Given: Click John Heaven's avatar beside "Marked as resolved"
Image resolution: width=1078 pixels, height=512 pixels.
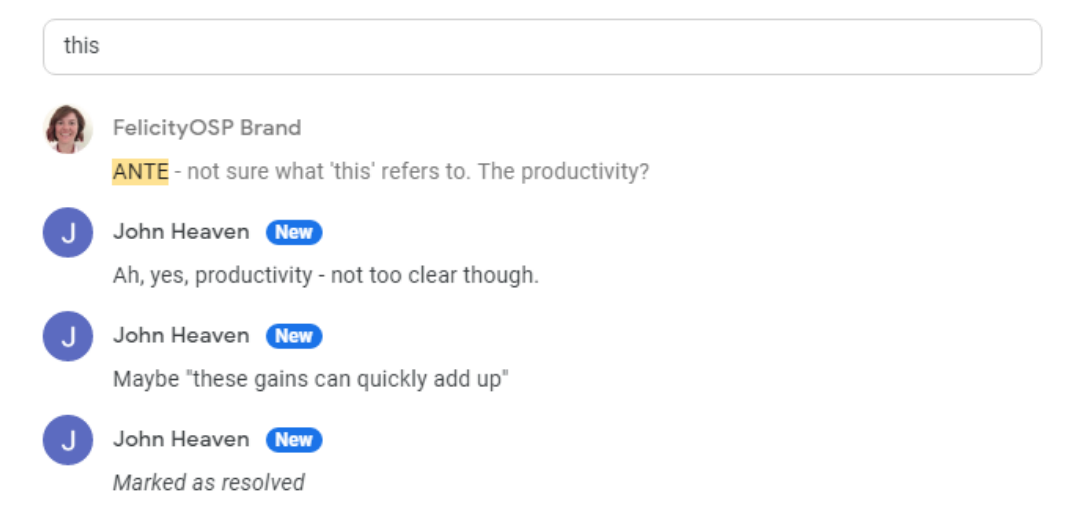Looking at the screenshot, I should click(68, 441).
